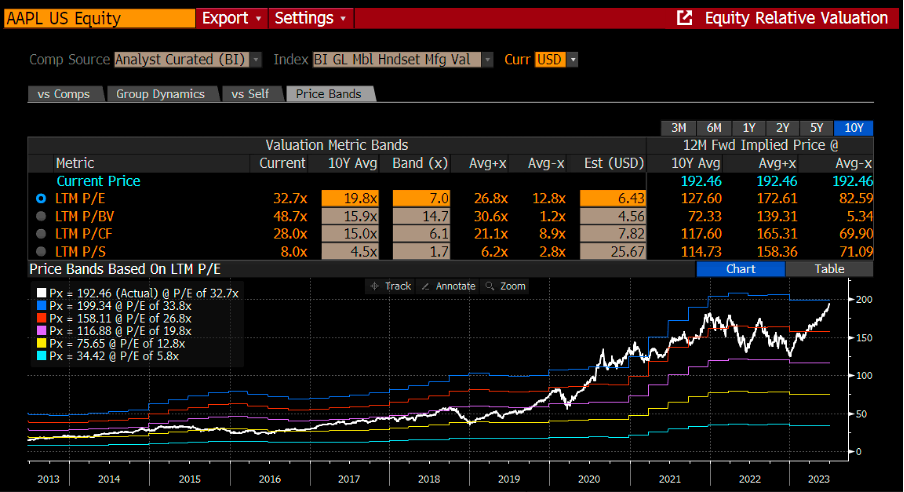Click the white actual price legend swatch
The image size is (904, 492).
(42, 293)
